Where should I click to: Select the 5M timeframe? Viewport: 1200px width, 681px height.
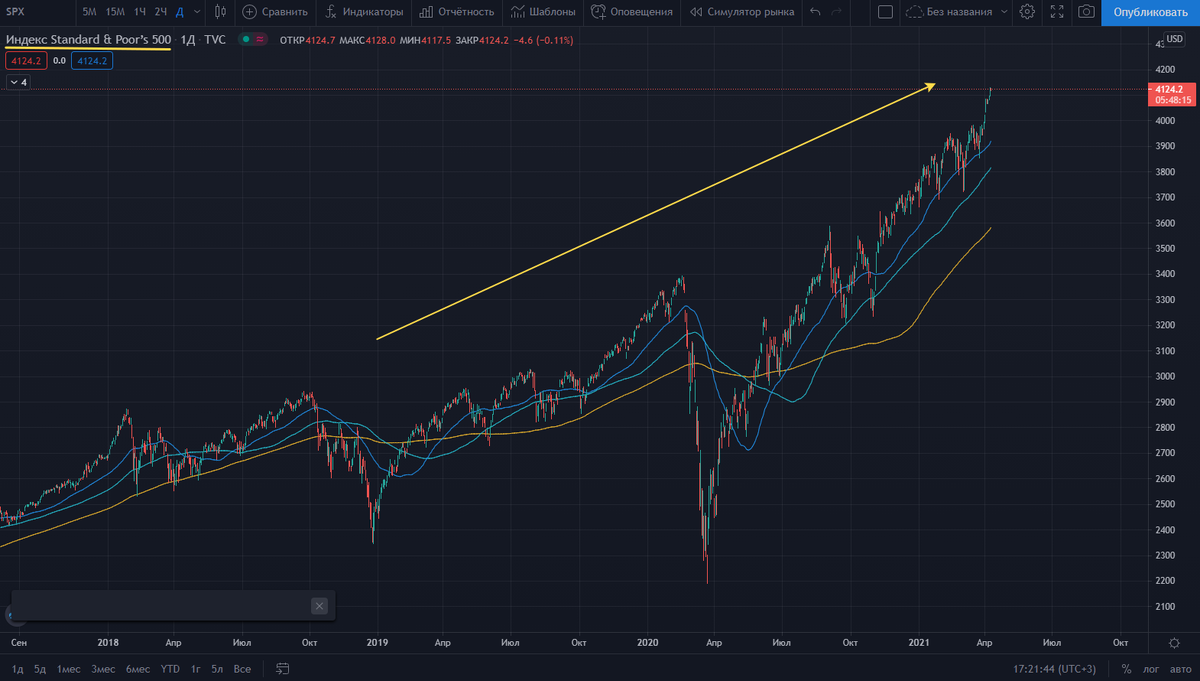90,12
